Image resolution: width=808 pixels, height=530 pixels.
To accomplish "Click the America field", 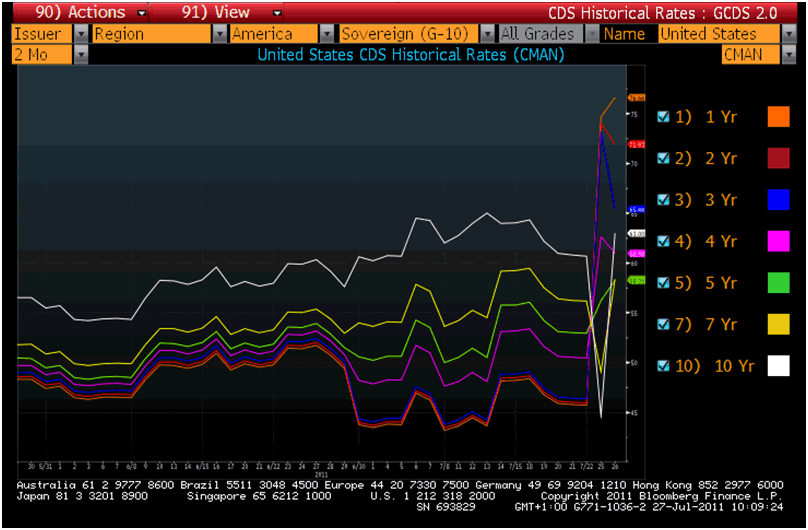I will (275, 34).
